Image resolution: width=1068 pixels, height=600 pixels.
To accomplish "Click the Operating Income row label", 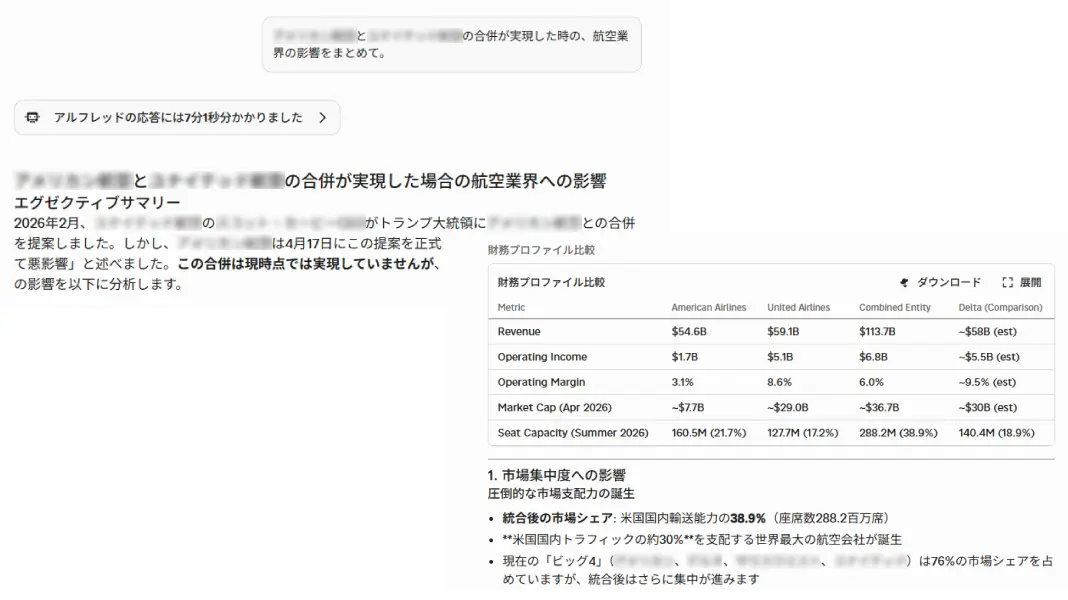I will coord(541,357).
